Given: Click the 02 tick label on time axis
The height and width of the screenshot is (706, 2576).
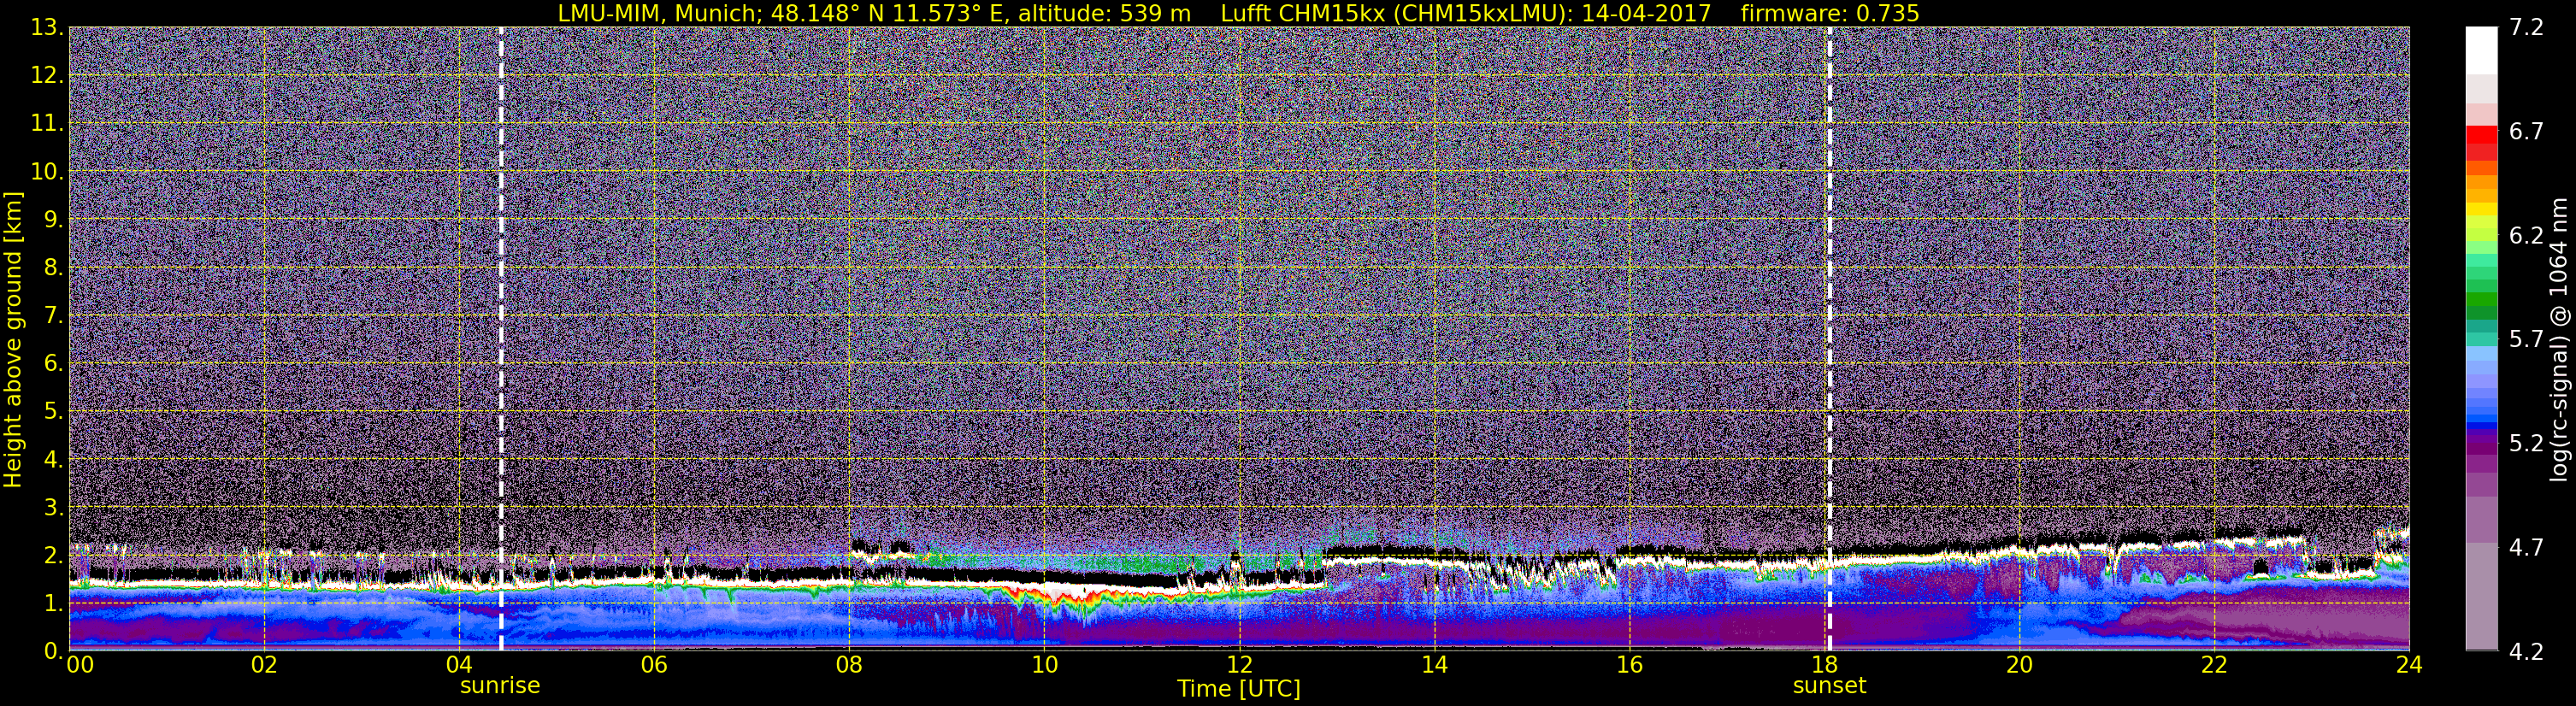Looking at the screenshot, I should click(x=264, y=665).
